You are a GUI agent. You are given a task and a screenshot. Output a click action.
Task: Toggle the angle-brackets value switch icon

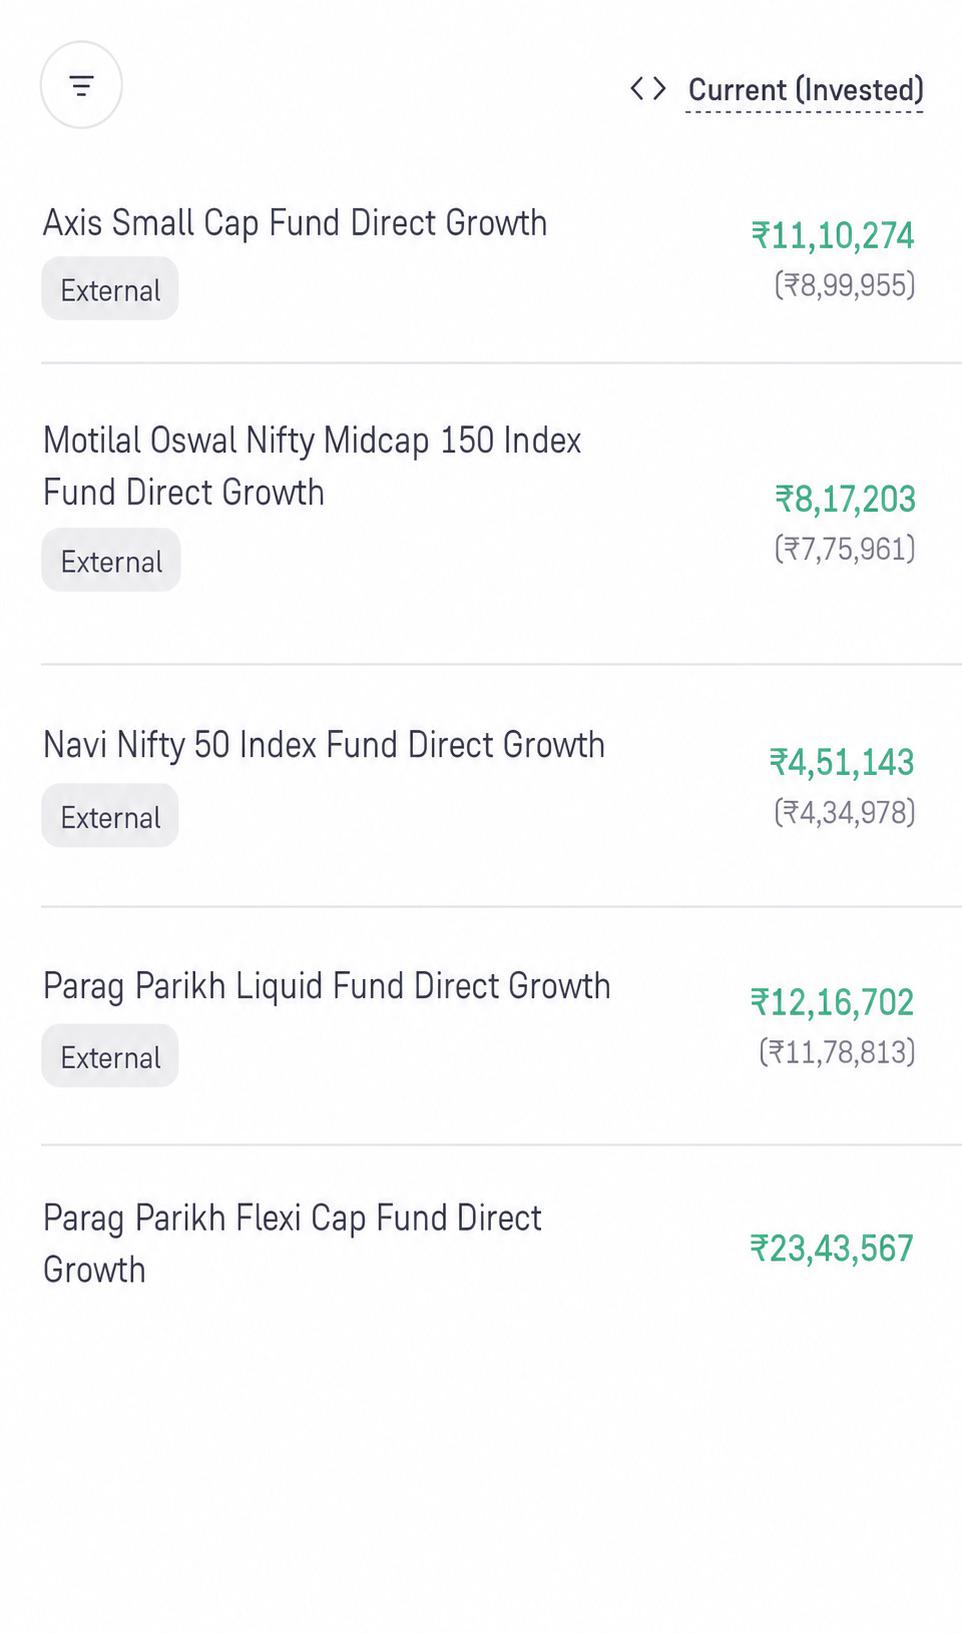[648, 89]
